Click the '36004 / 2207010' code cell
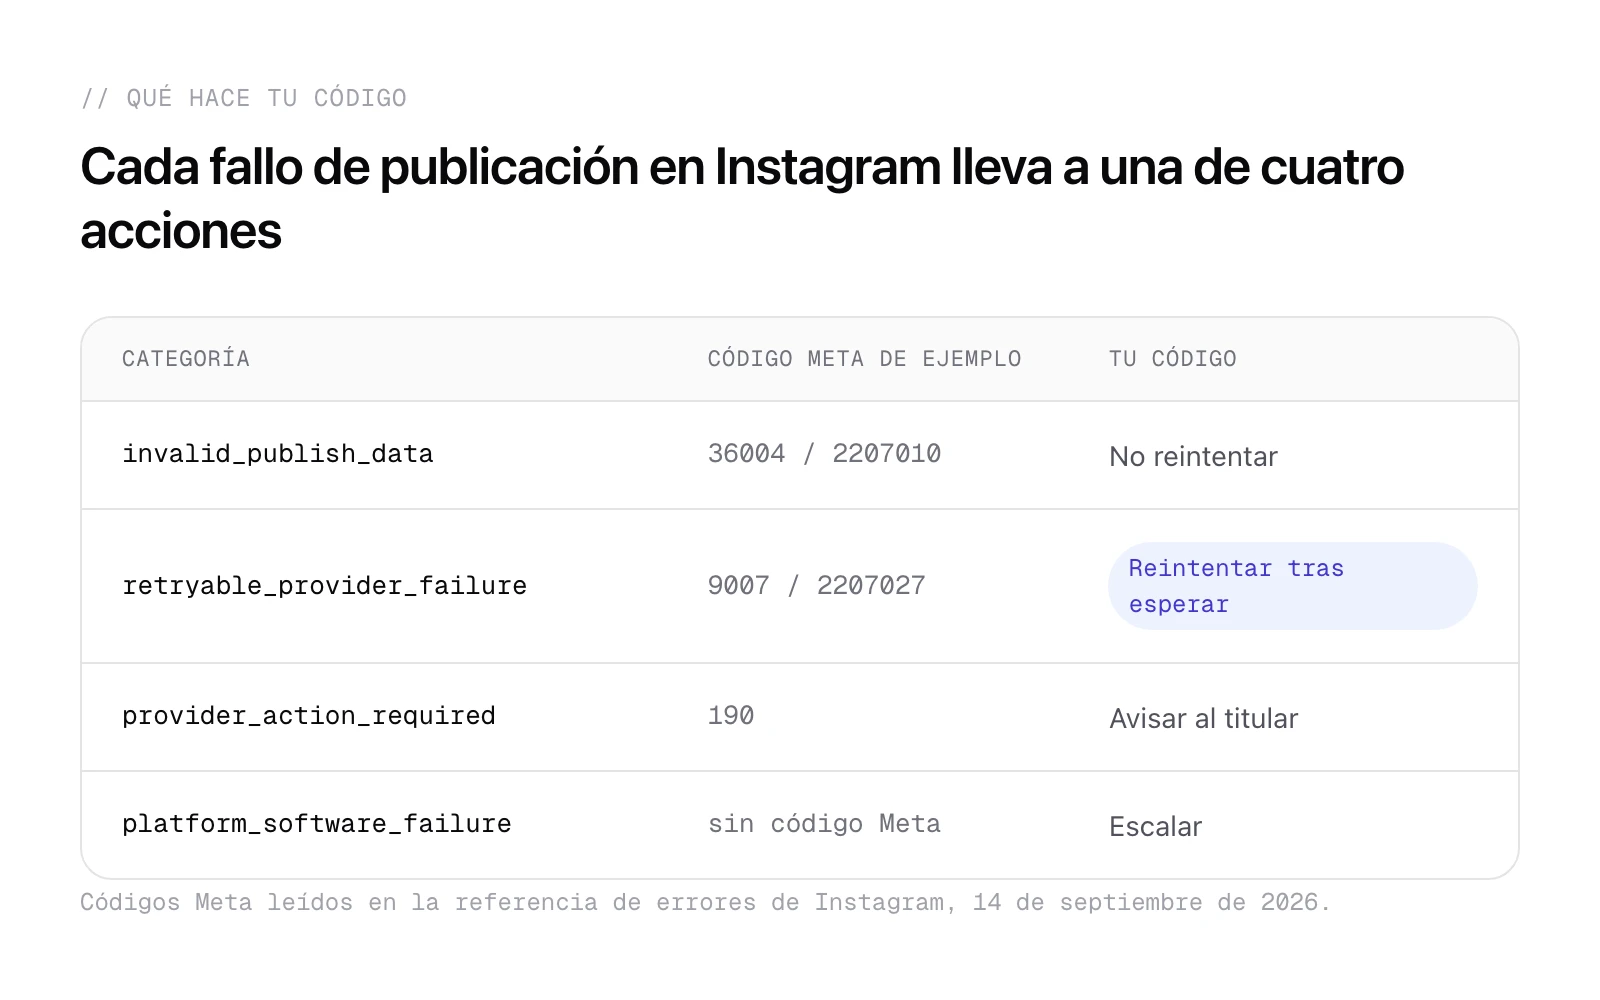The height and width of the screenshot is (1000, 1600). tap(824, 454)
